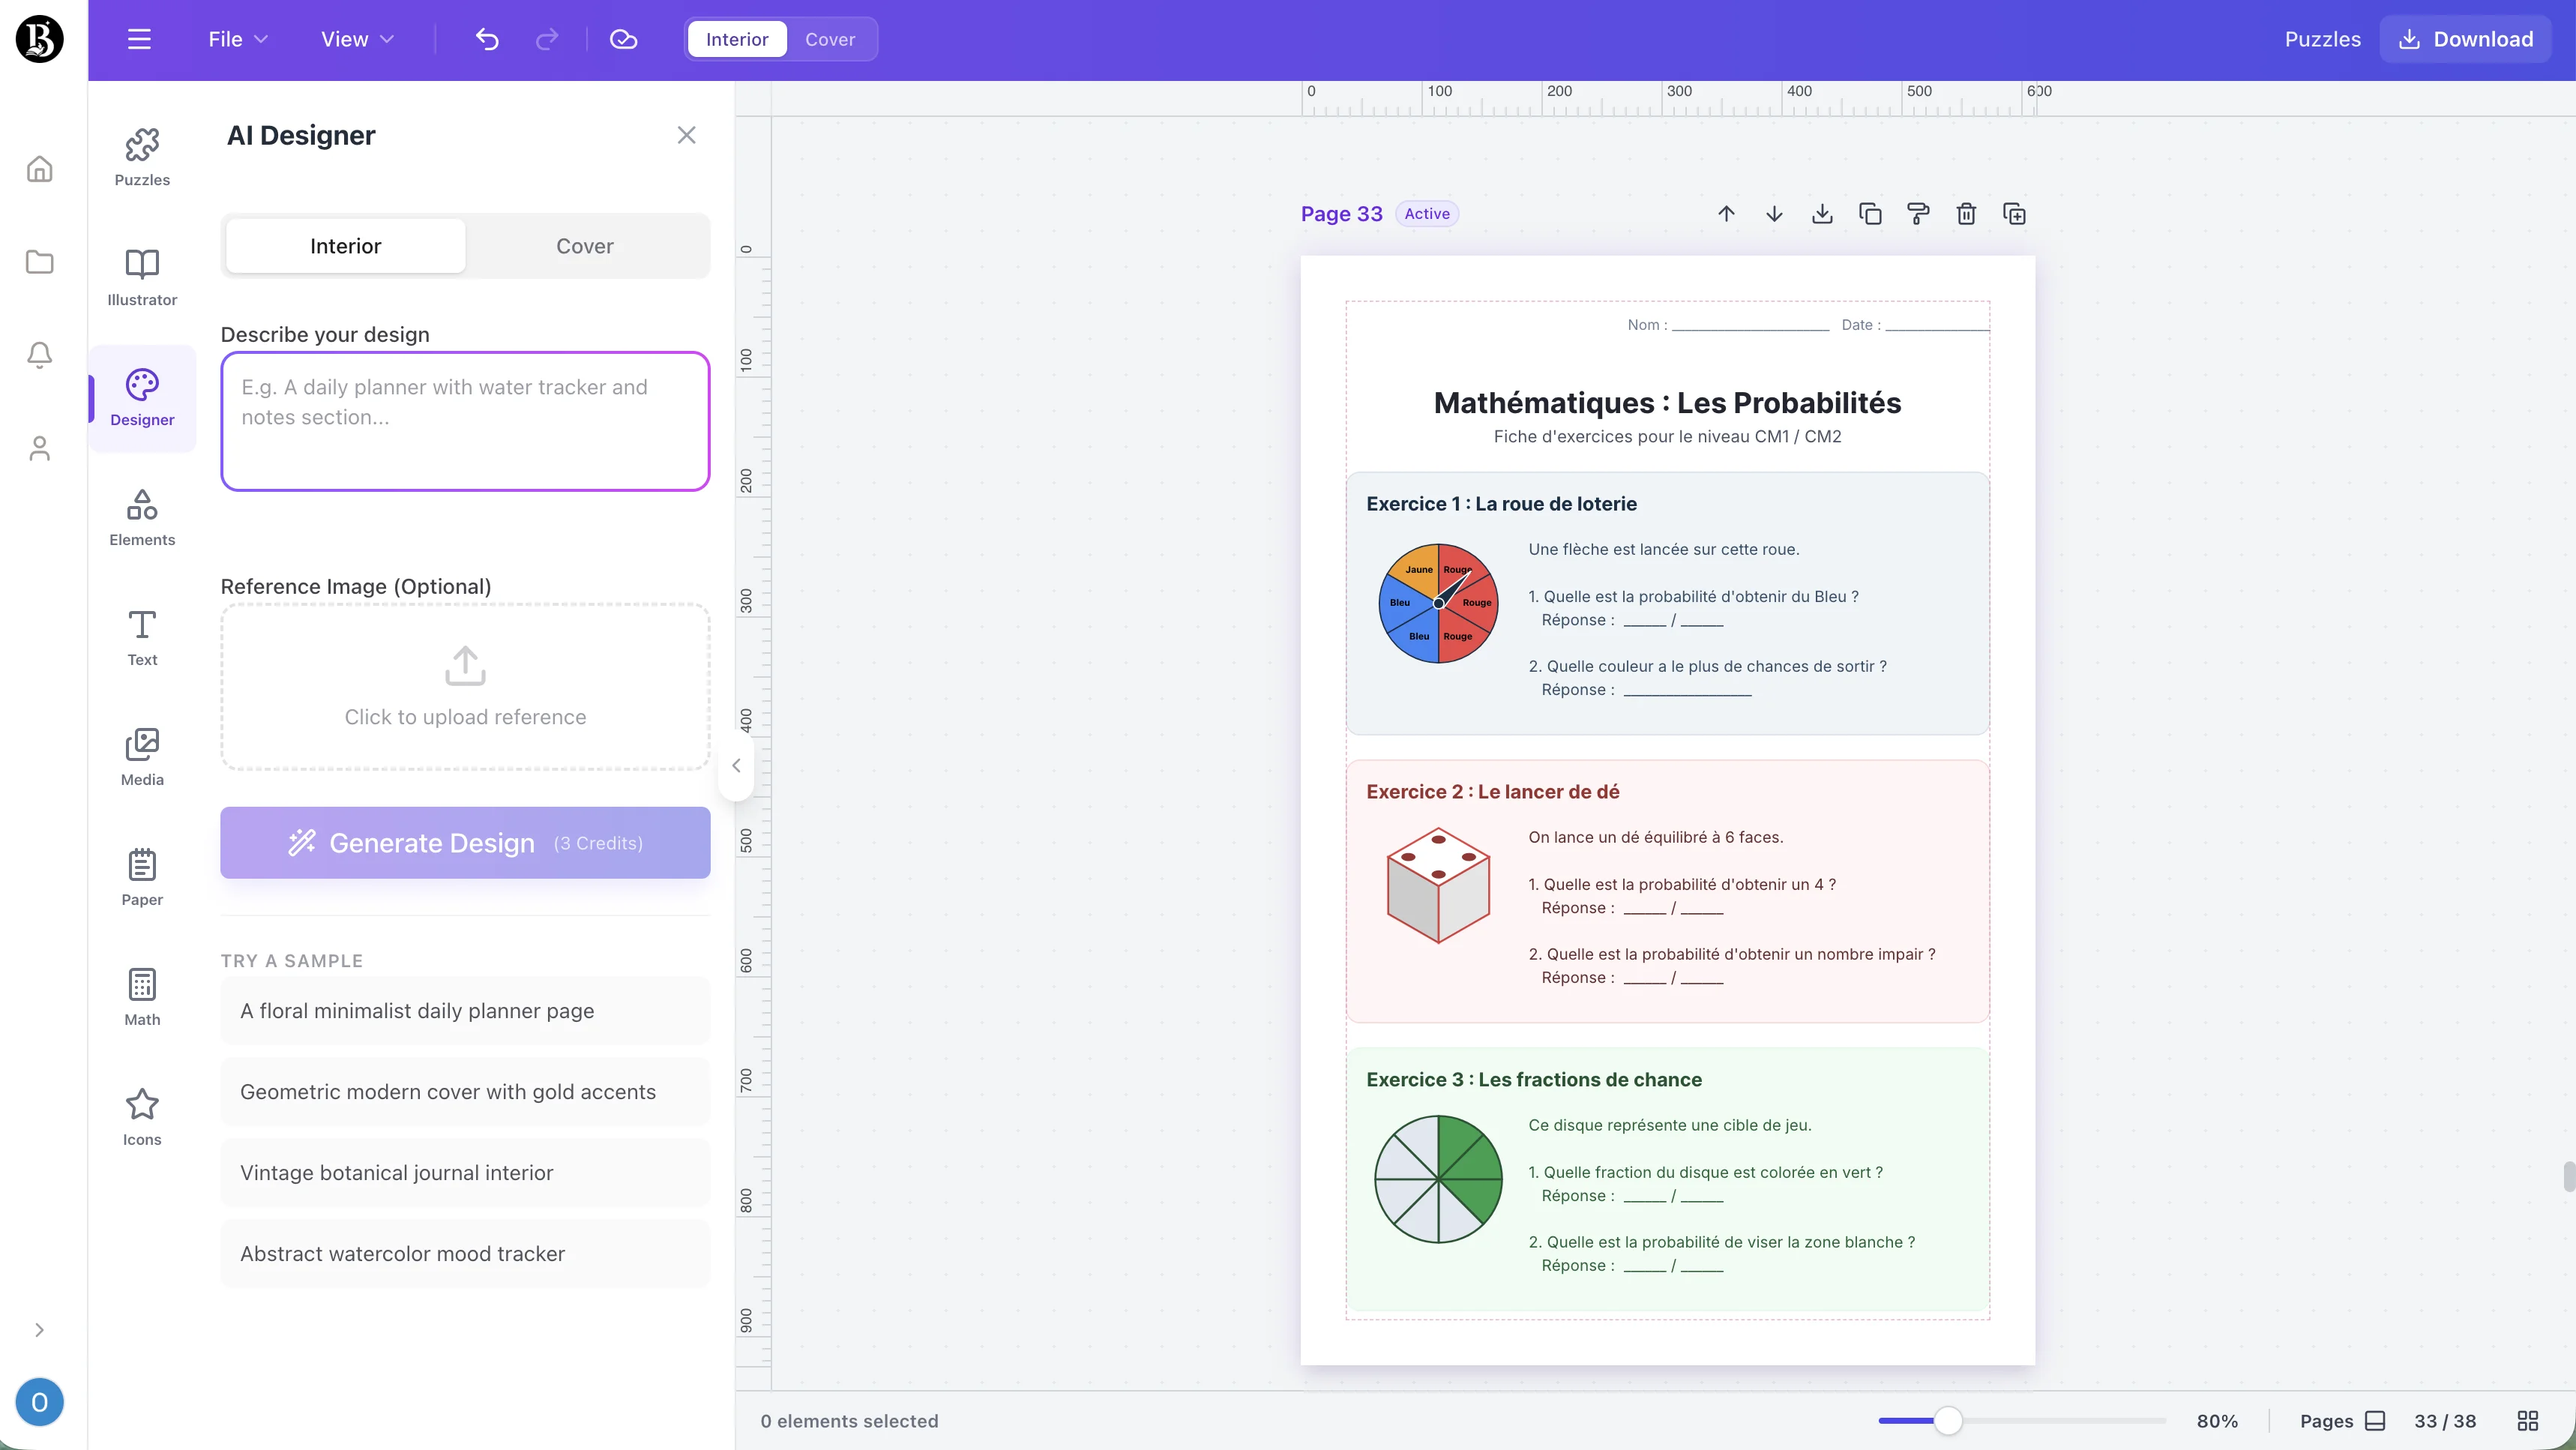Select the Exercice 1 : La roue de loterie heading

(1501, 504)
